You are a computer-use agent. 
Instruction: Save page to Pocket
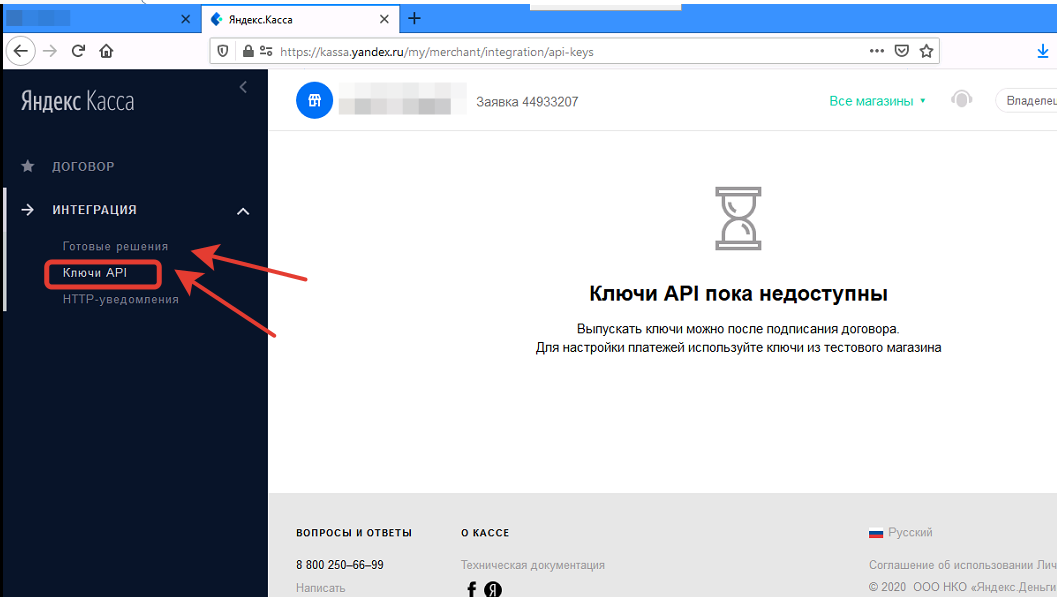(901, 51)
